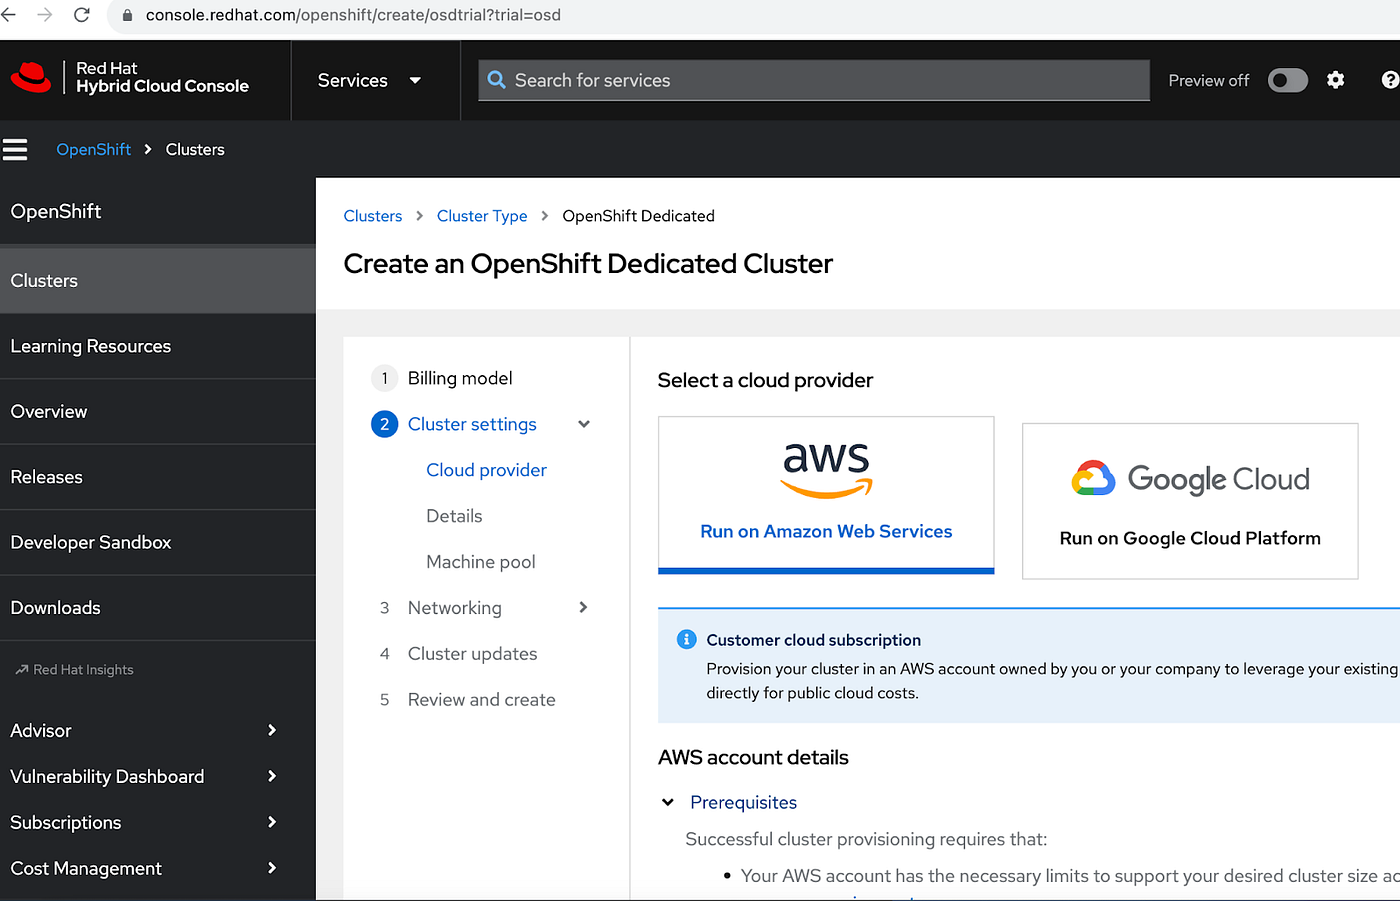Click the padlock icon in the address bar
Image resolution: width=1400 pixels, height=901 pixels.
tap(126, 15)
